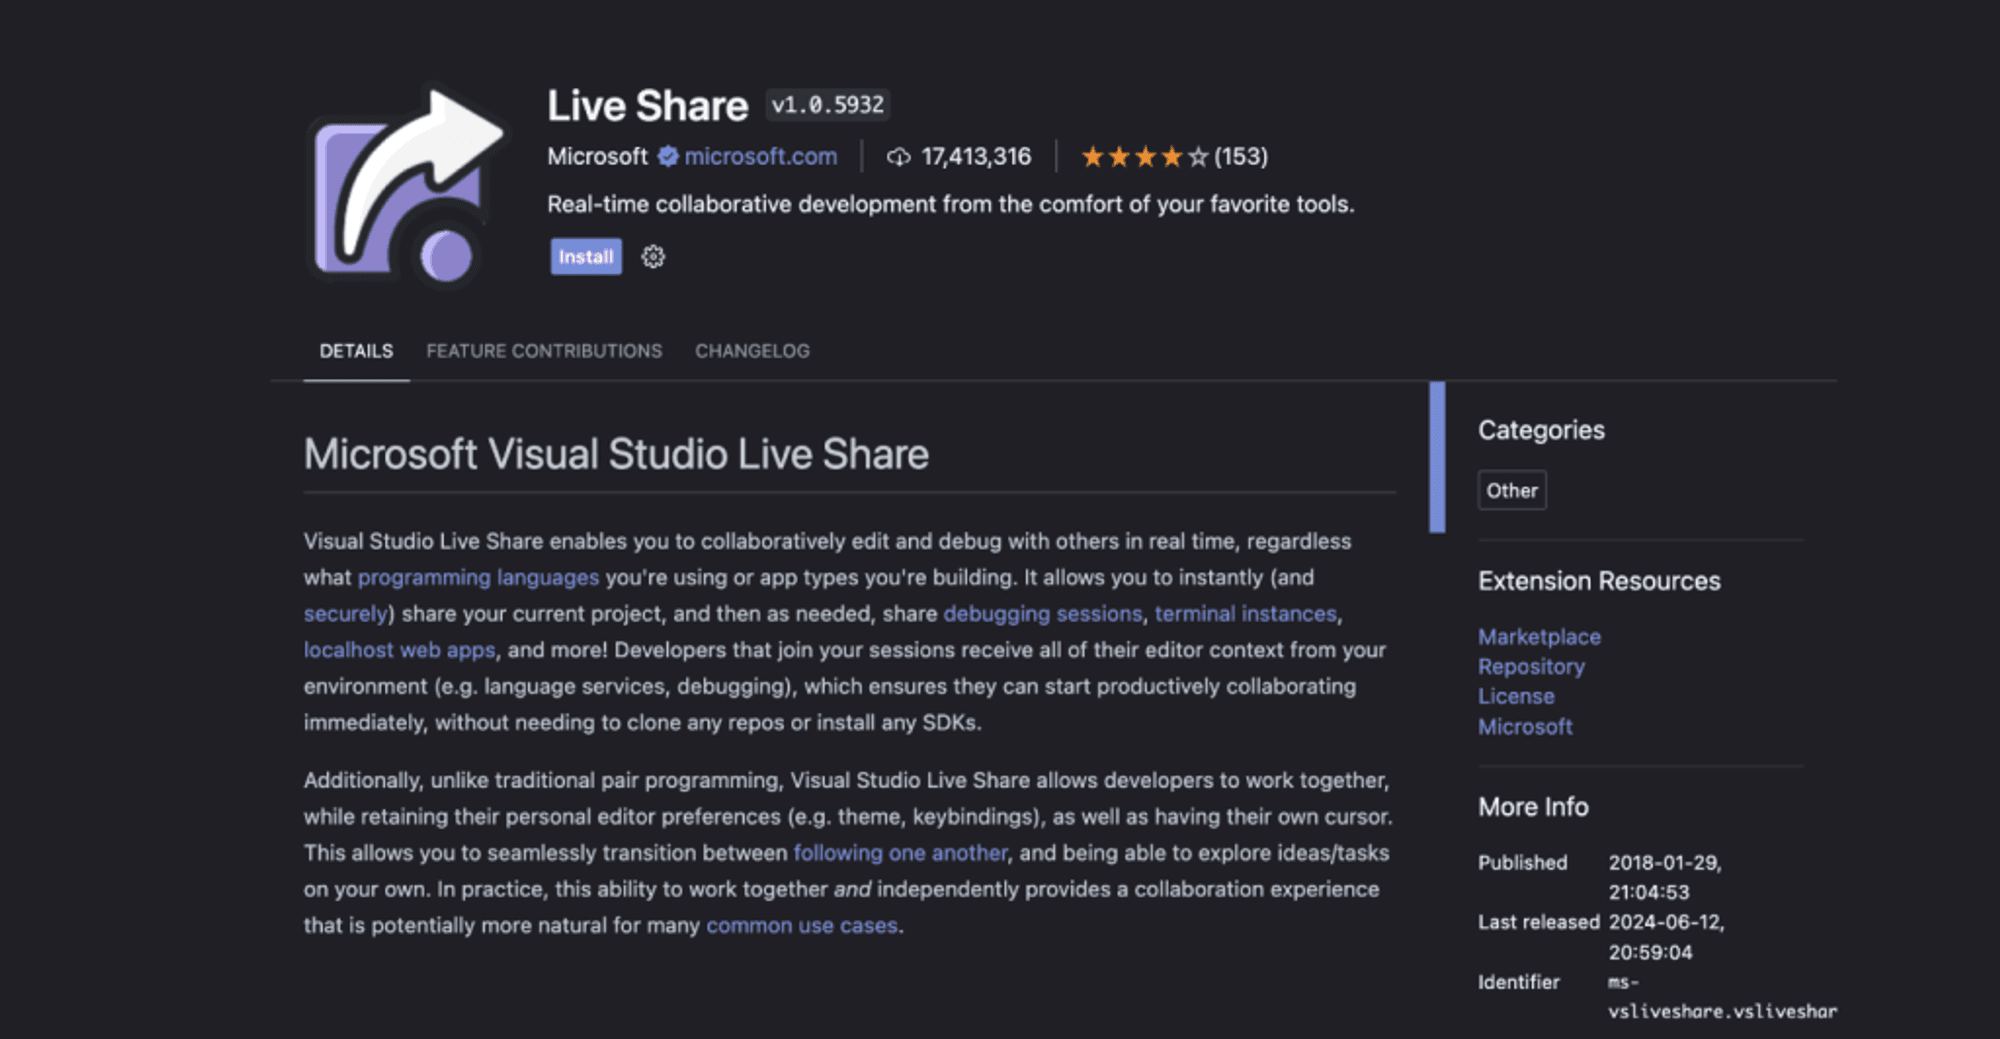
Task: Open the microsoft.com publisher link
Action: (760, 157)
